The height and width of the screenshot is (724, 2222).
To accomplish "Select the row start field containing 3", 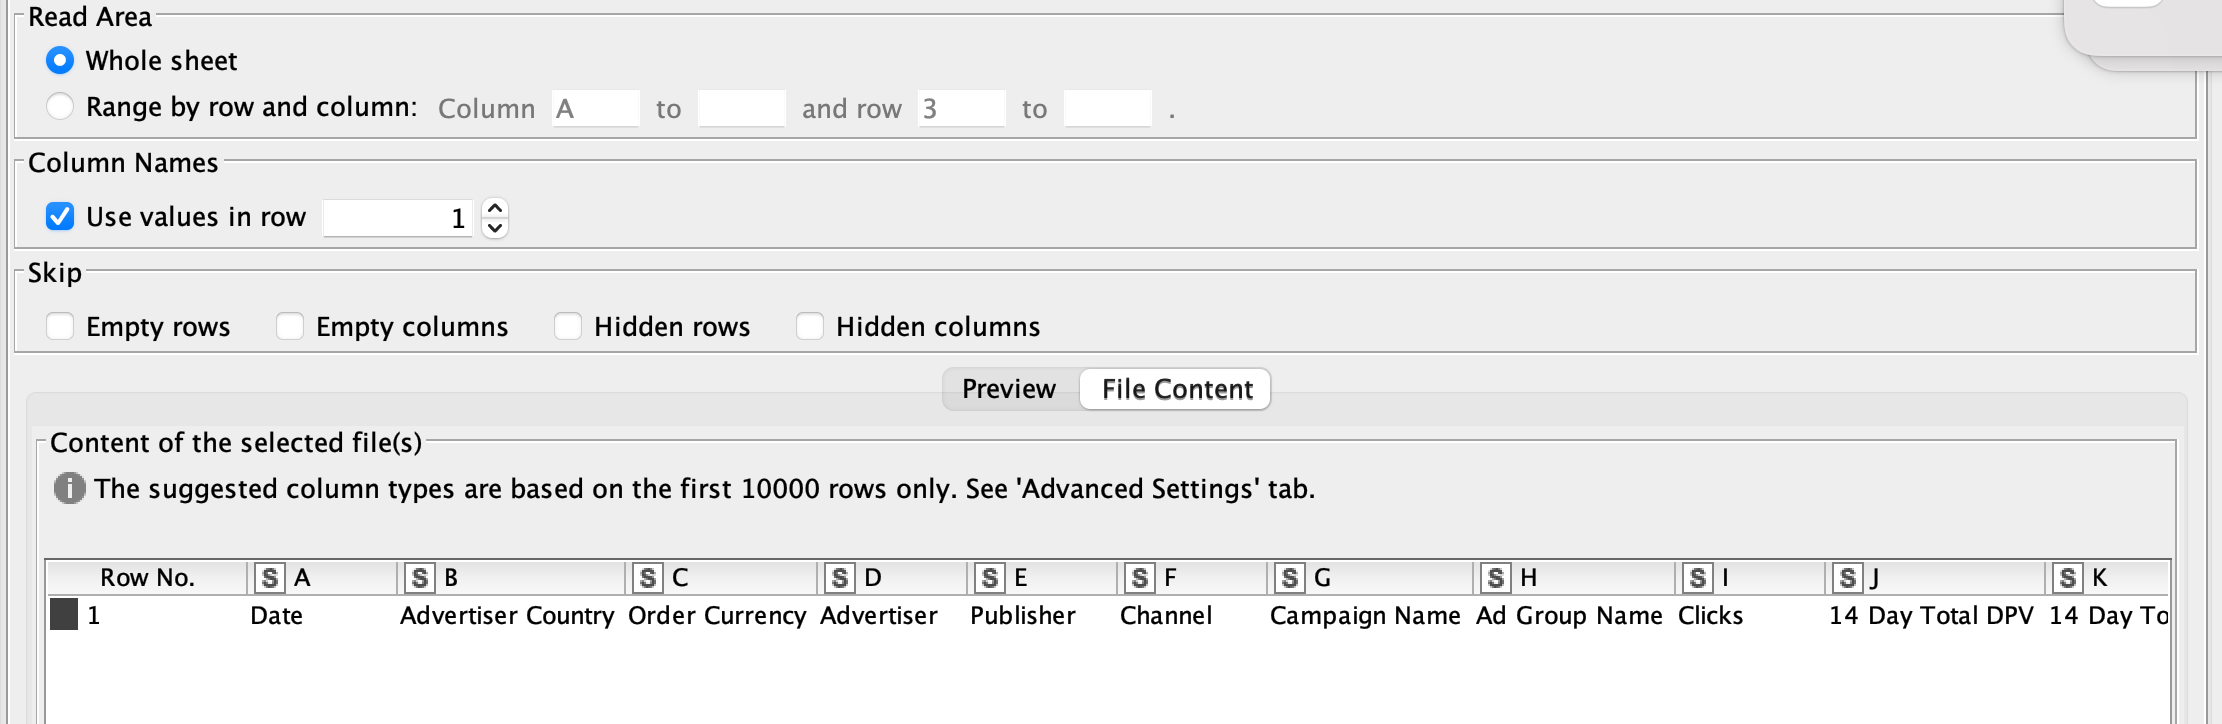I will tap(960, 108).
